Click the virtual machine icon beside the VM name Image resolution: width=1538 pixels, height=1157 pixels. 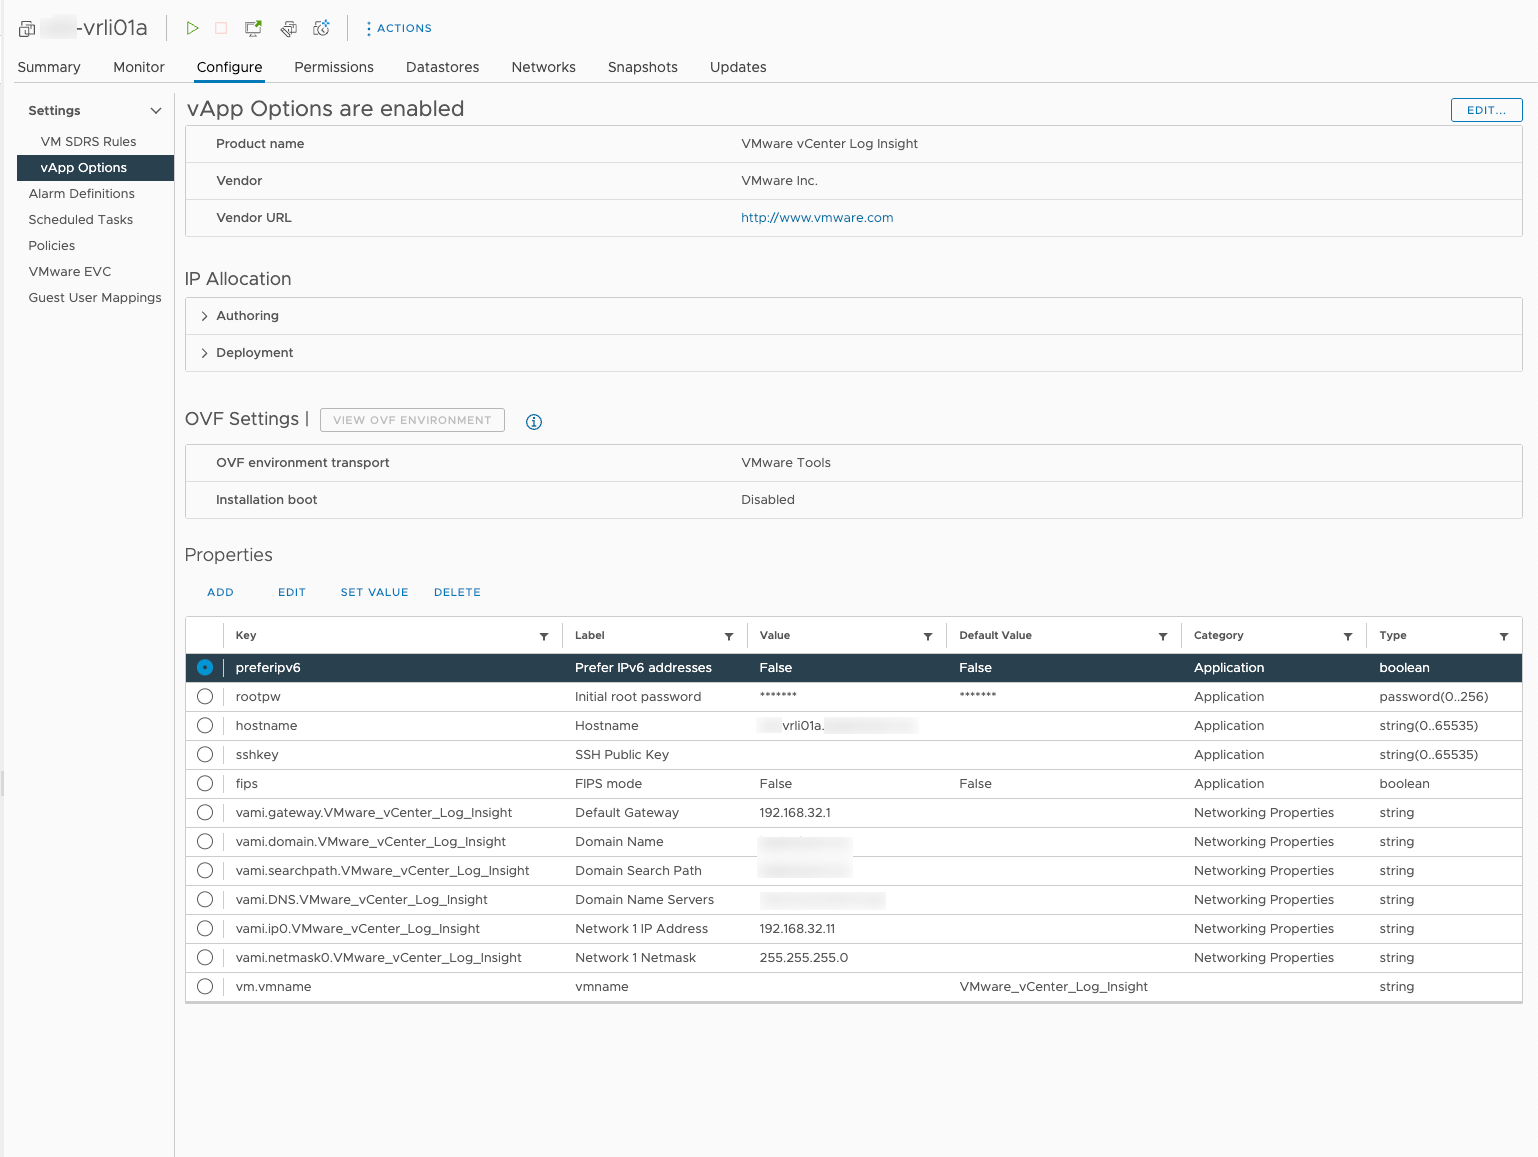(x=27, y=29)
